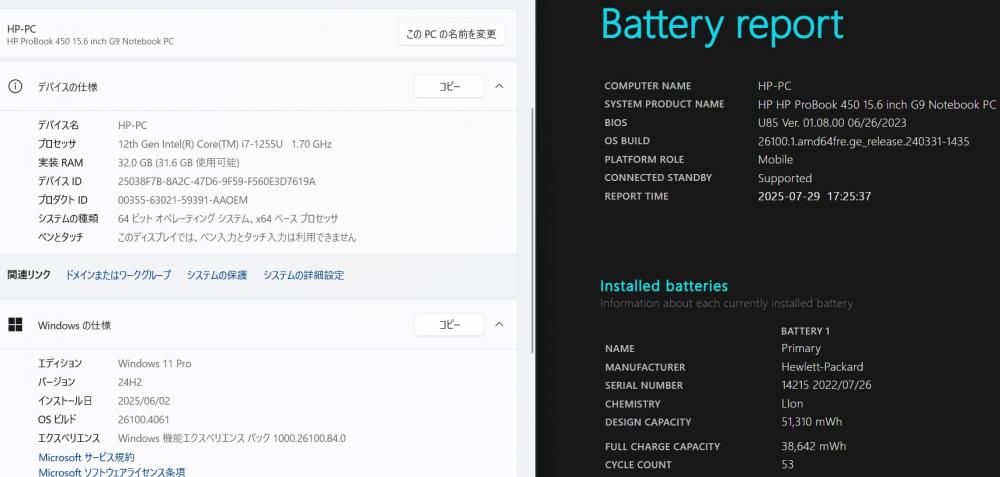Select the BATTERY 1 column header
The height and width of the screenshot is (477, 1000).
(x=805, y=331)
